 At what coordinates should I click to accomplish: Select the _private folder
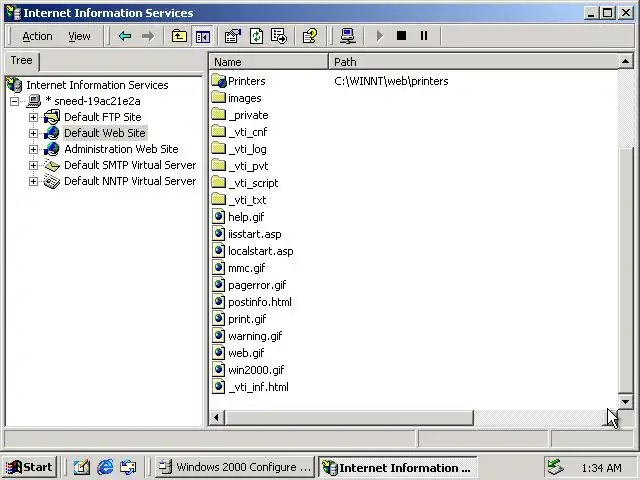248,115
